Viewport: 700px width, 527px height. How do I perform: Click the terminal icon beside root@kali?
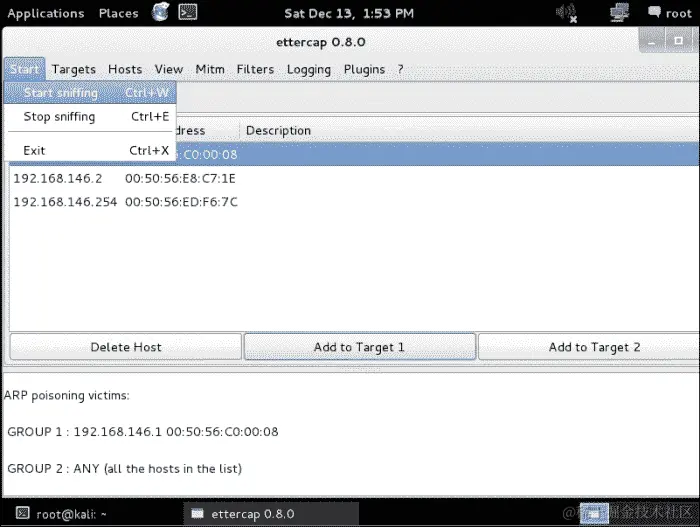(x=22, y=513)
